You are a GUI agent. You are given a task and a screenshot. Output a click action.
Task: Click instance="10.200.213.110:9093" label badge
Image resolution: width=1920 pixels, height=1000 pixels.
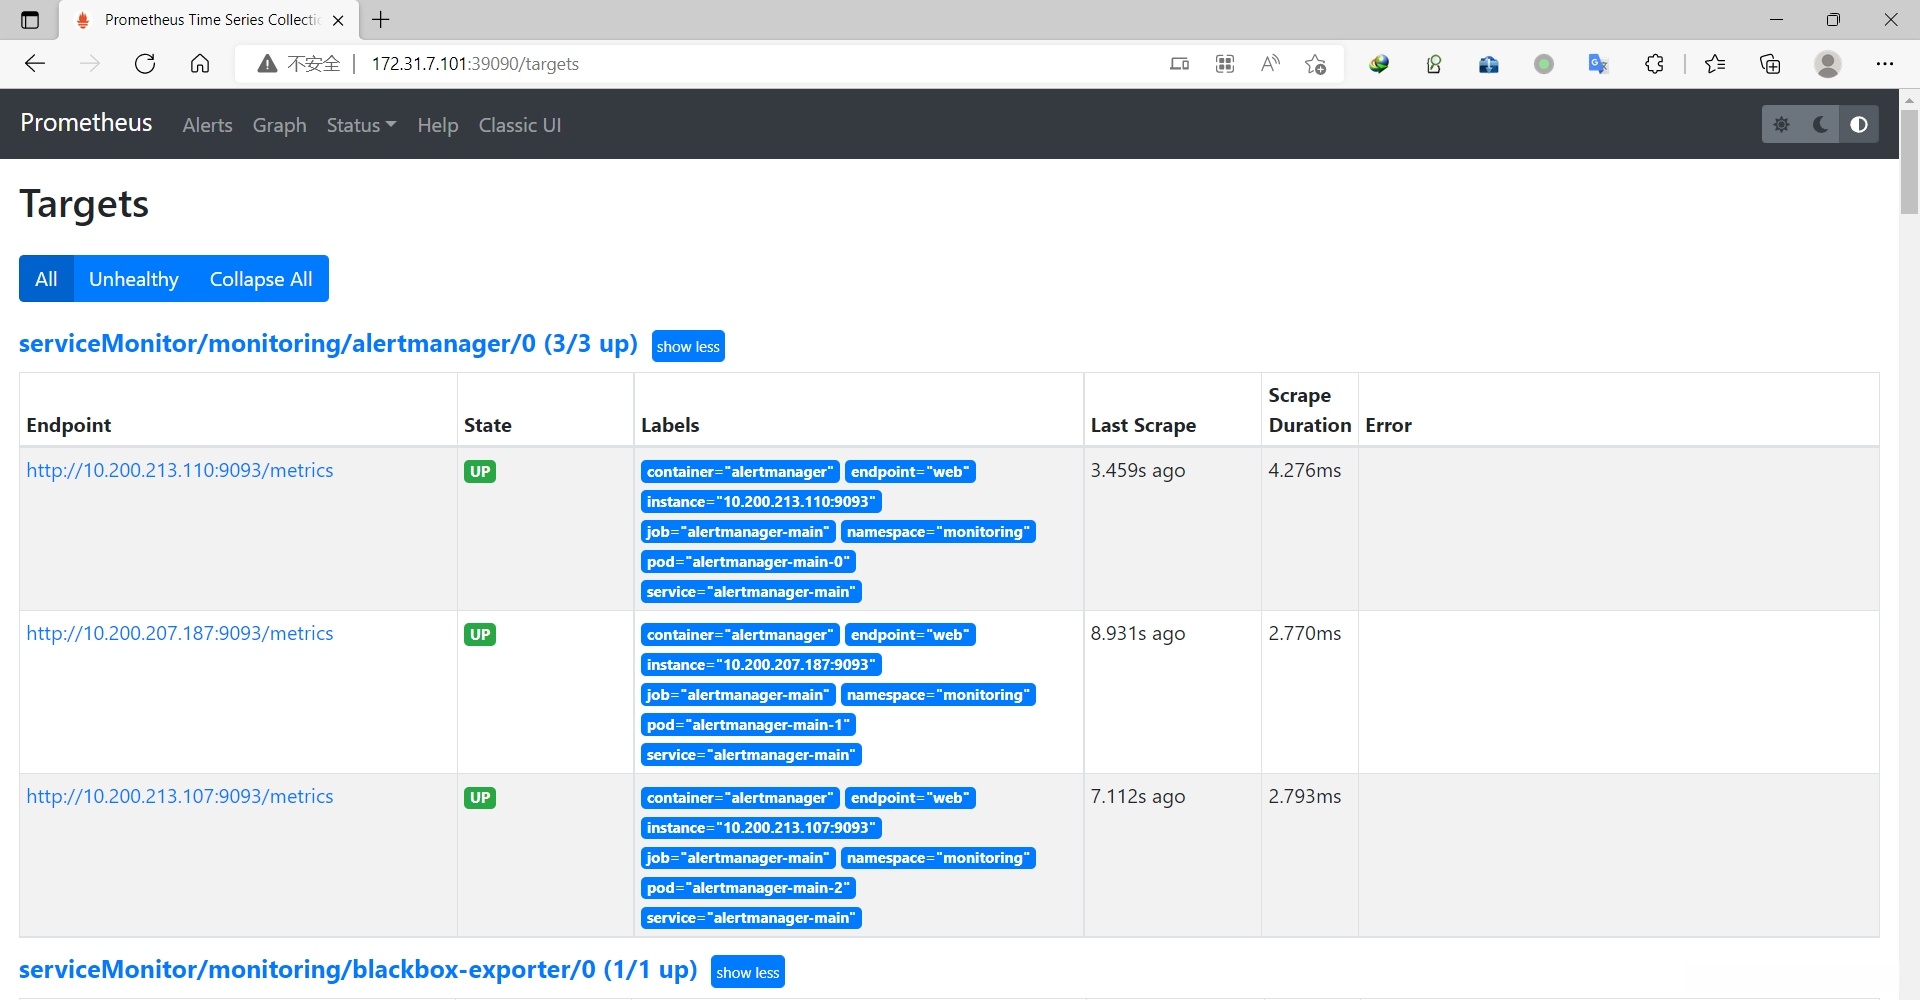761,502
